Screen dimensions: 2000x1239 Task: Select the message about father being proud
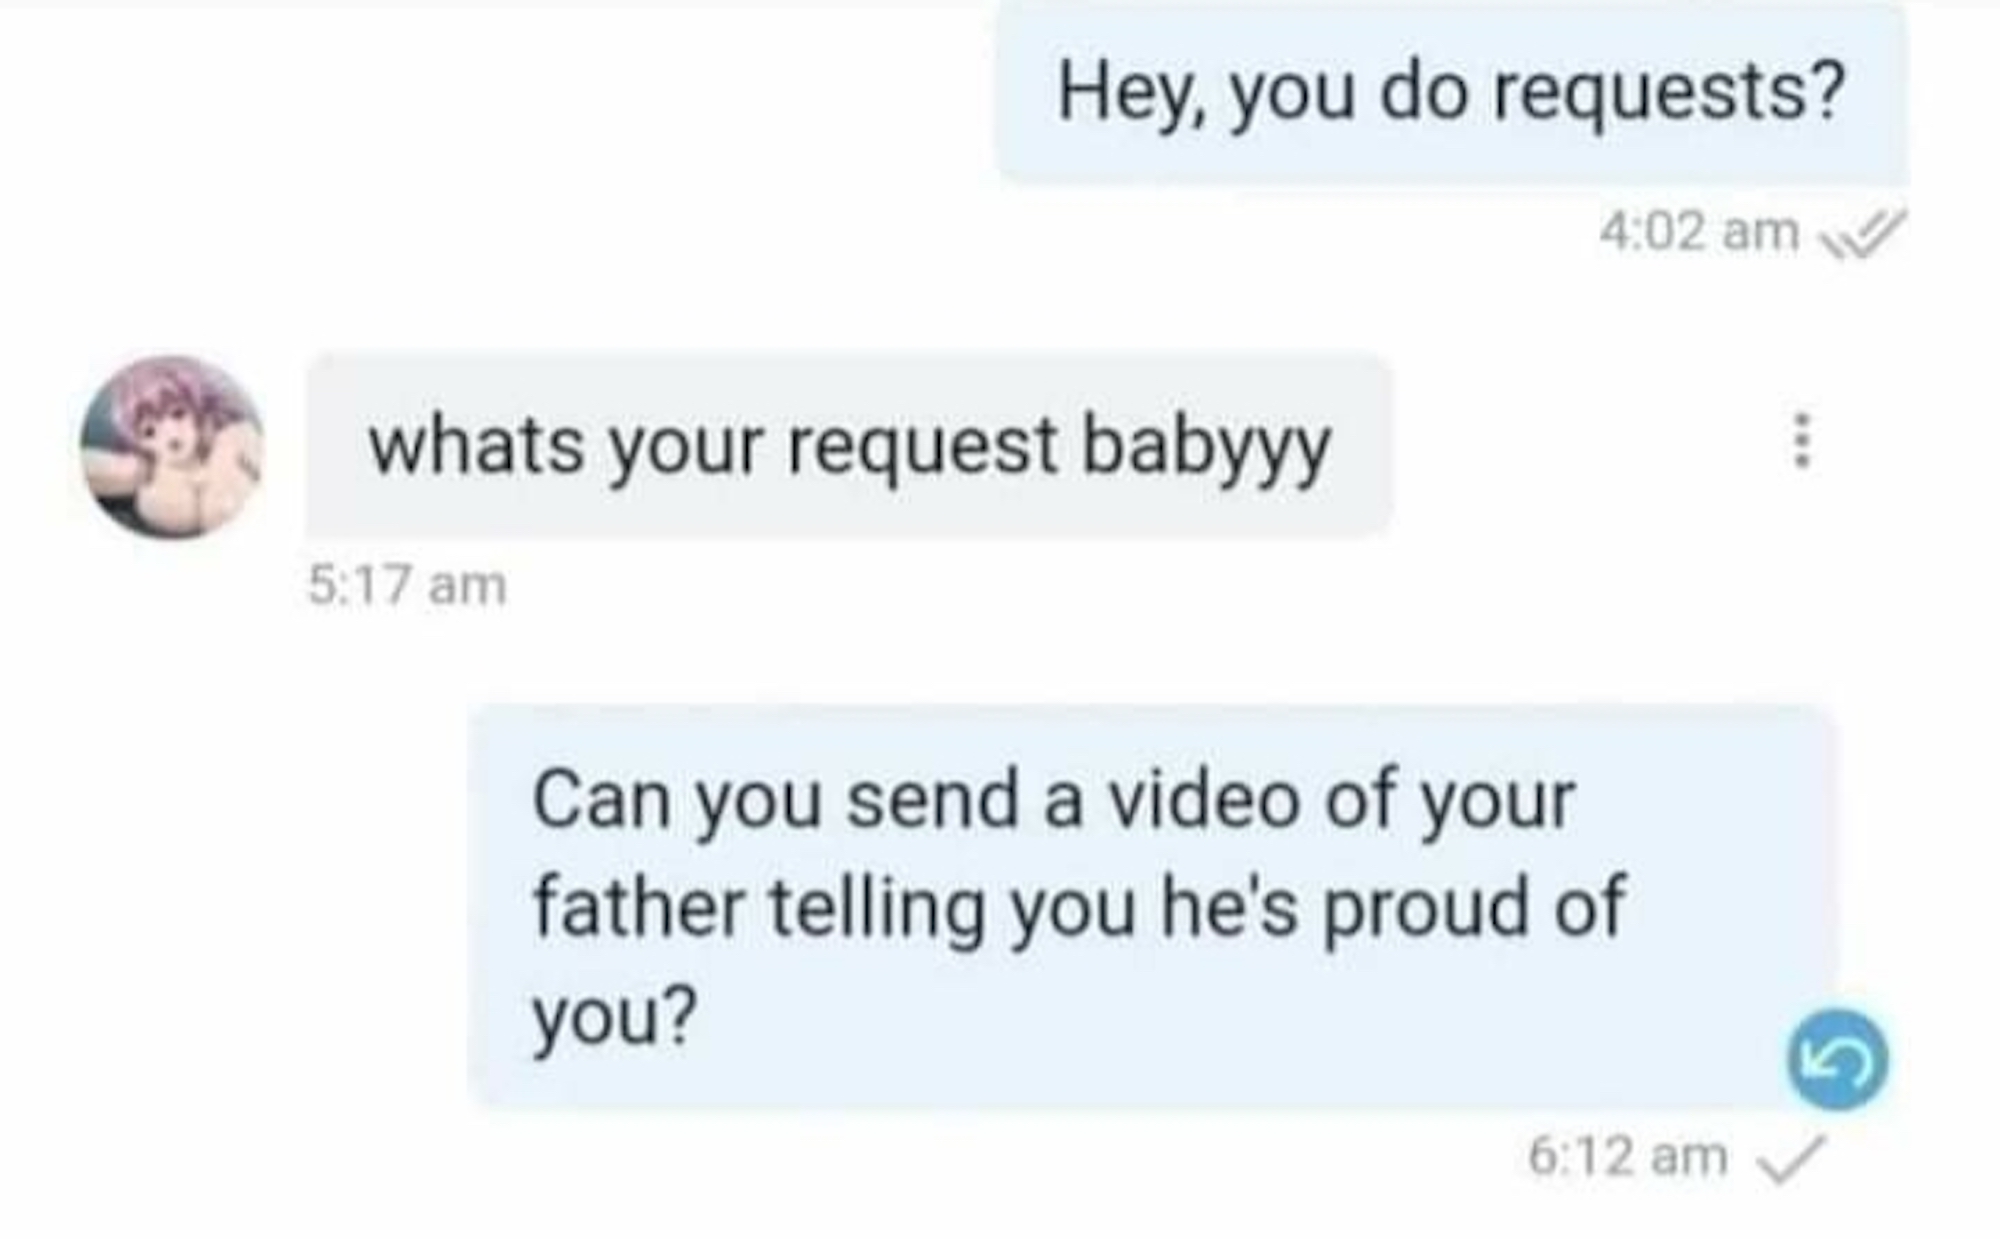point(1151,906)
